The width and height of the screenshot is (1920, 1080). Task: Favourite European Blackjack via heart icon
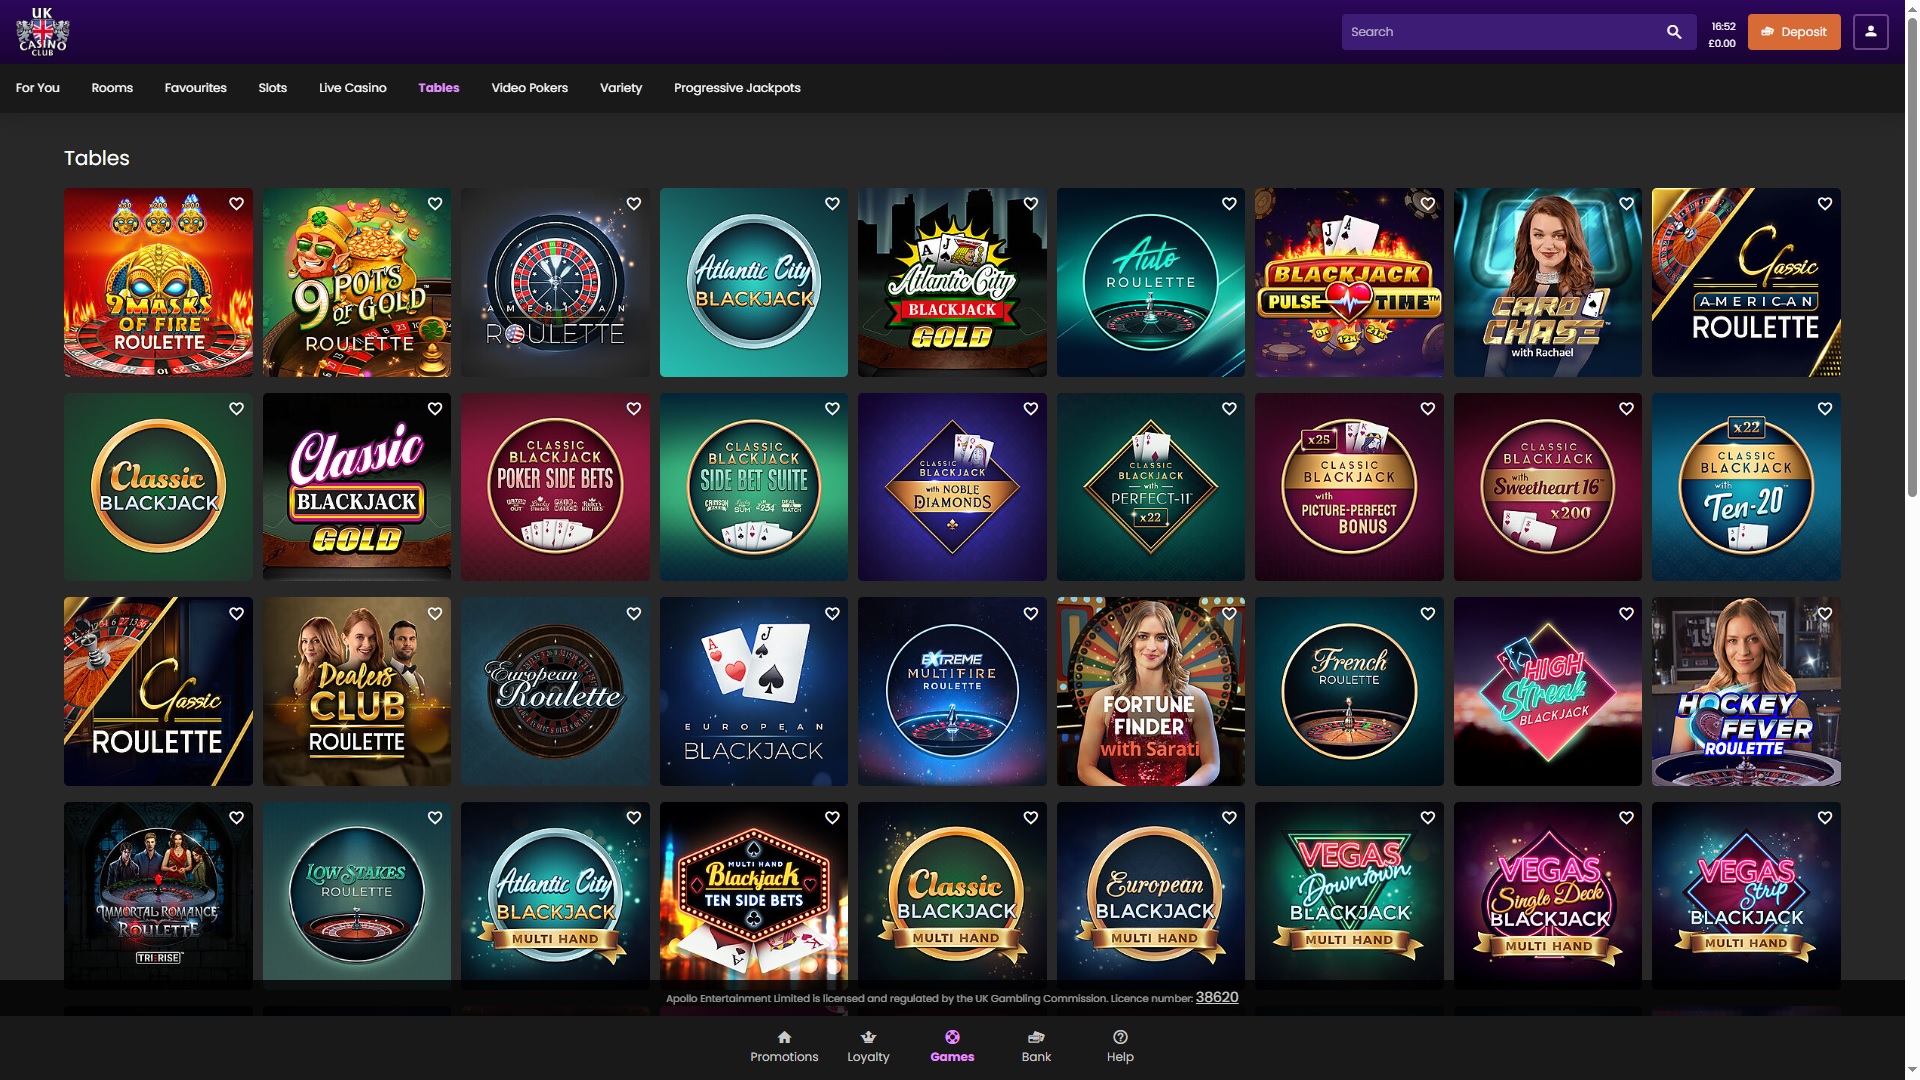click(832, 614)
